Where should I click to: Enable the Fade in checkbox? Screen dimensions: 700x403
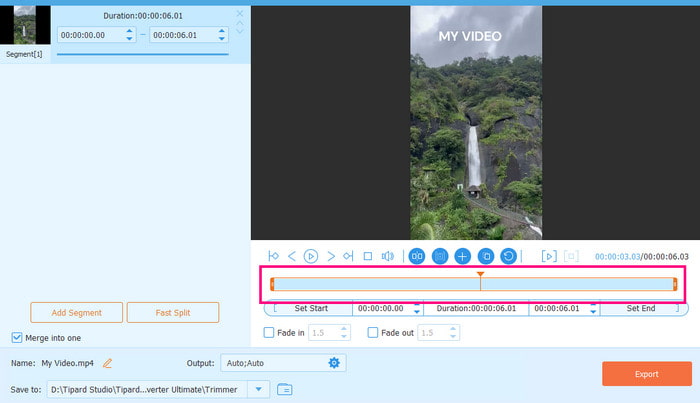[x=269, y=332]
